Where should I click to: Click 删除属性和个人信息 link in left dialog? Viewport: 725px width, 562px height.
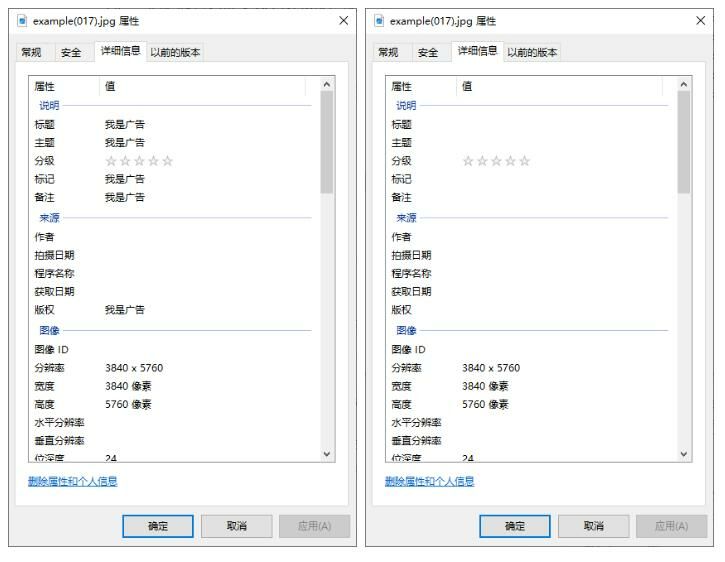[x=73, y=482]
